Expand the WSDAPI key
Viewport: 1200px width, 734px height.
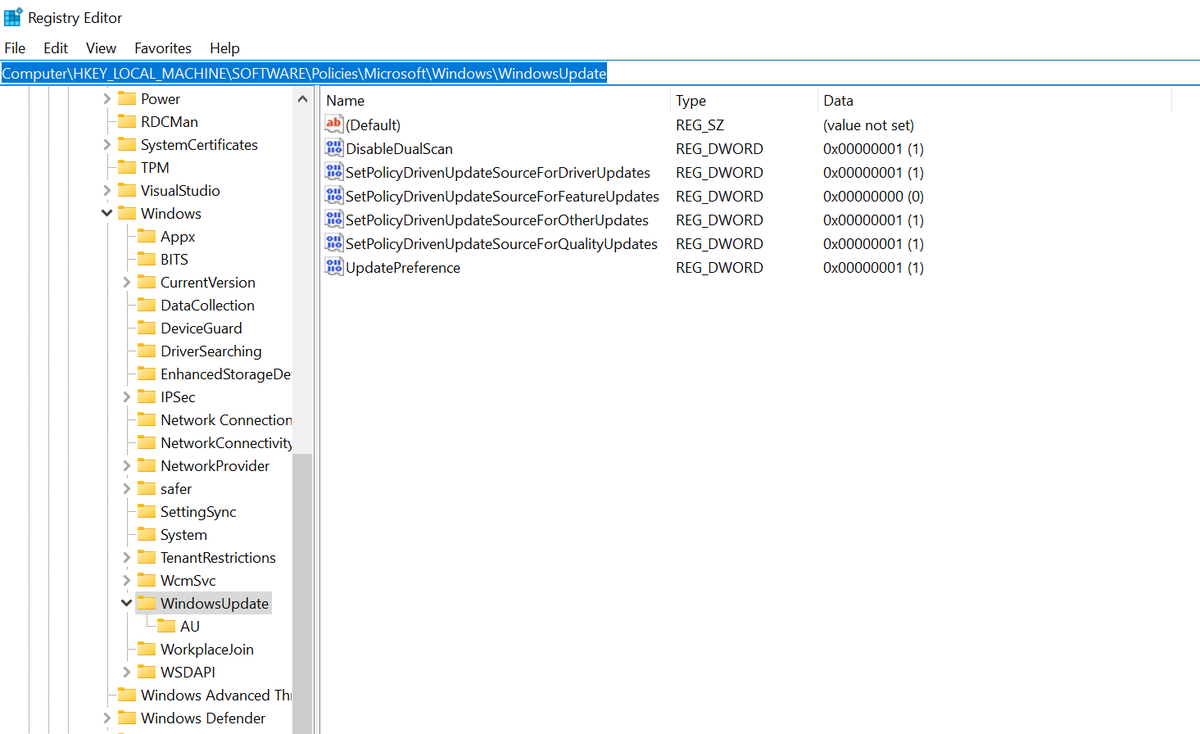[x=127, y=673]
